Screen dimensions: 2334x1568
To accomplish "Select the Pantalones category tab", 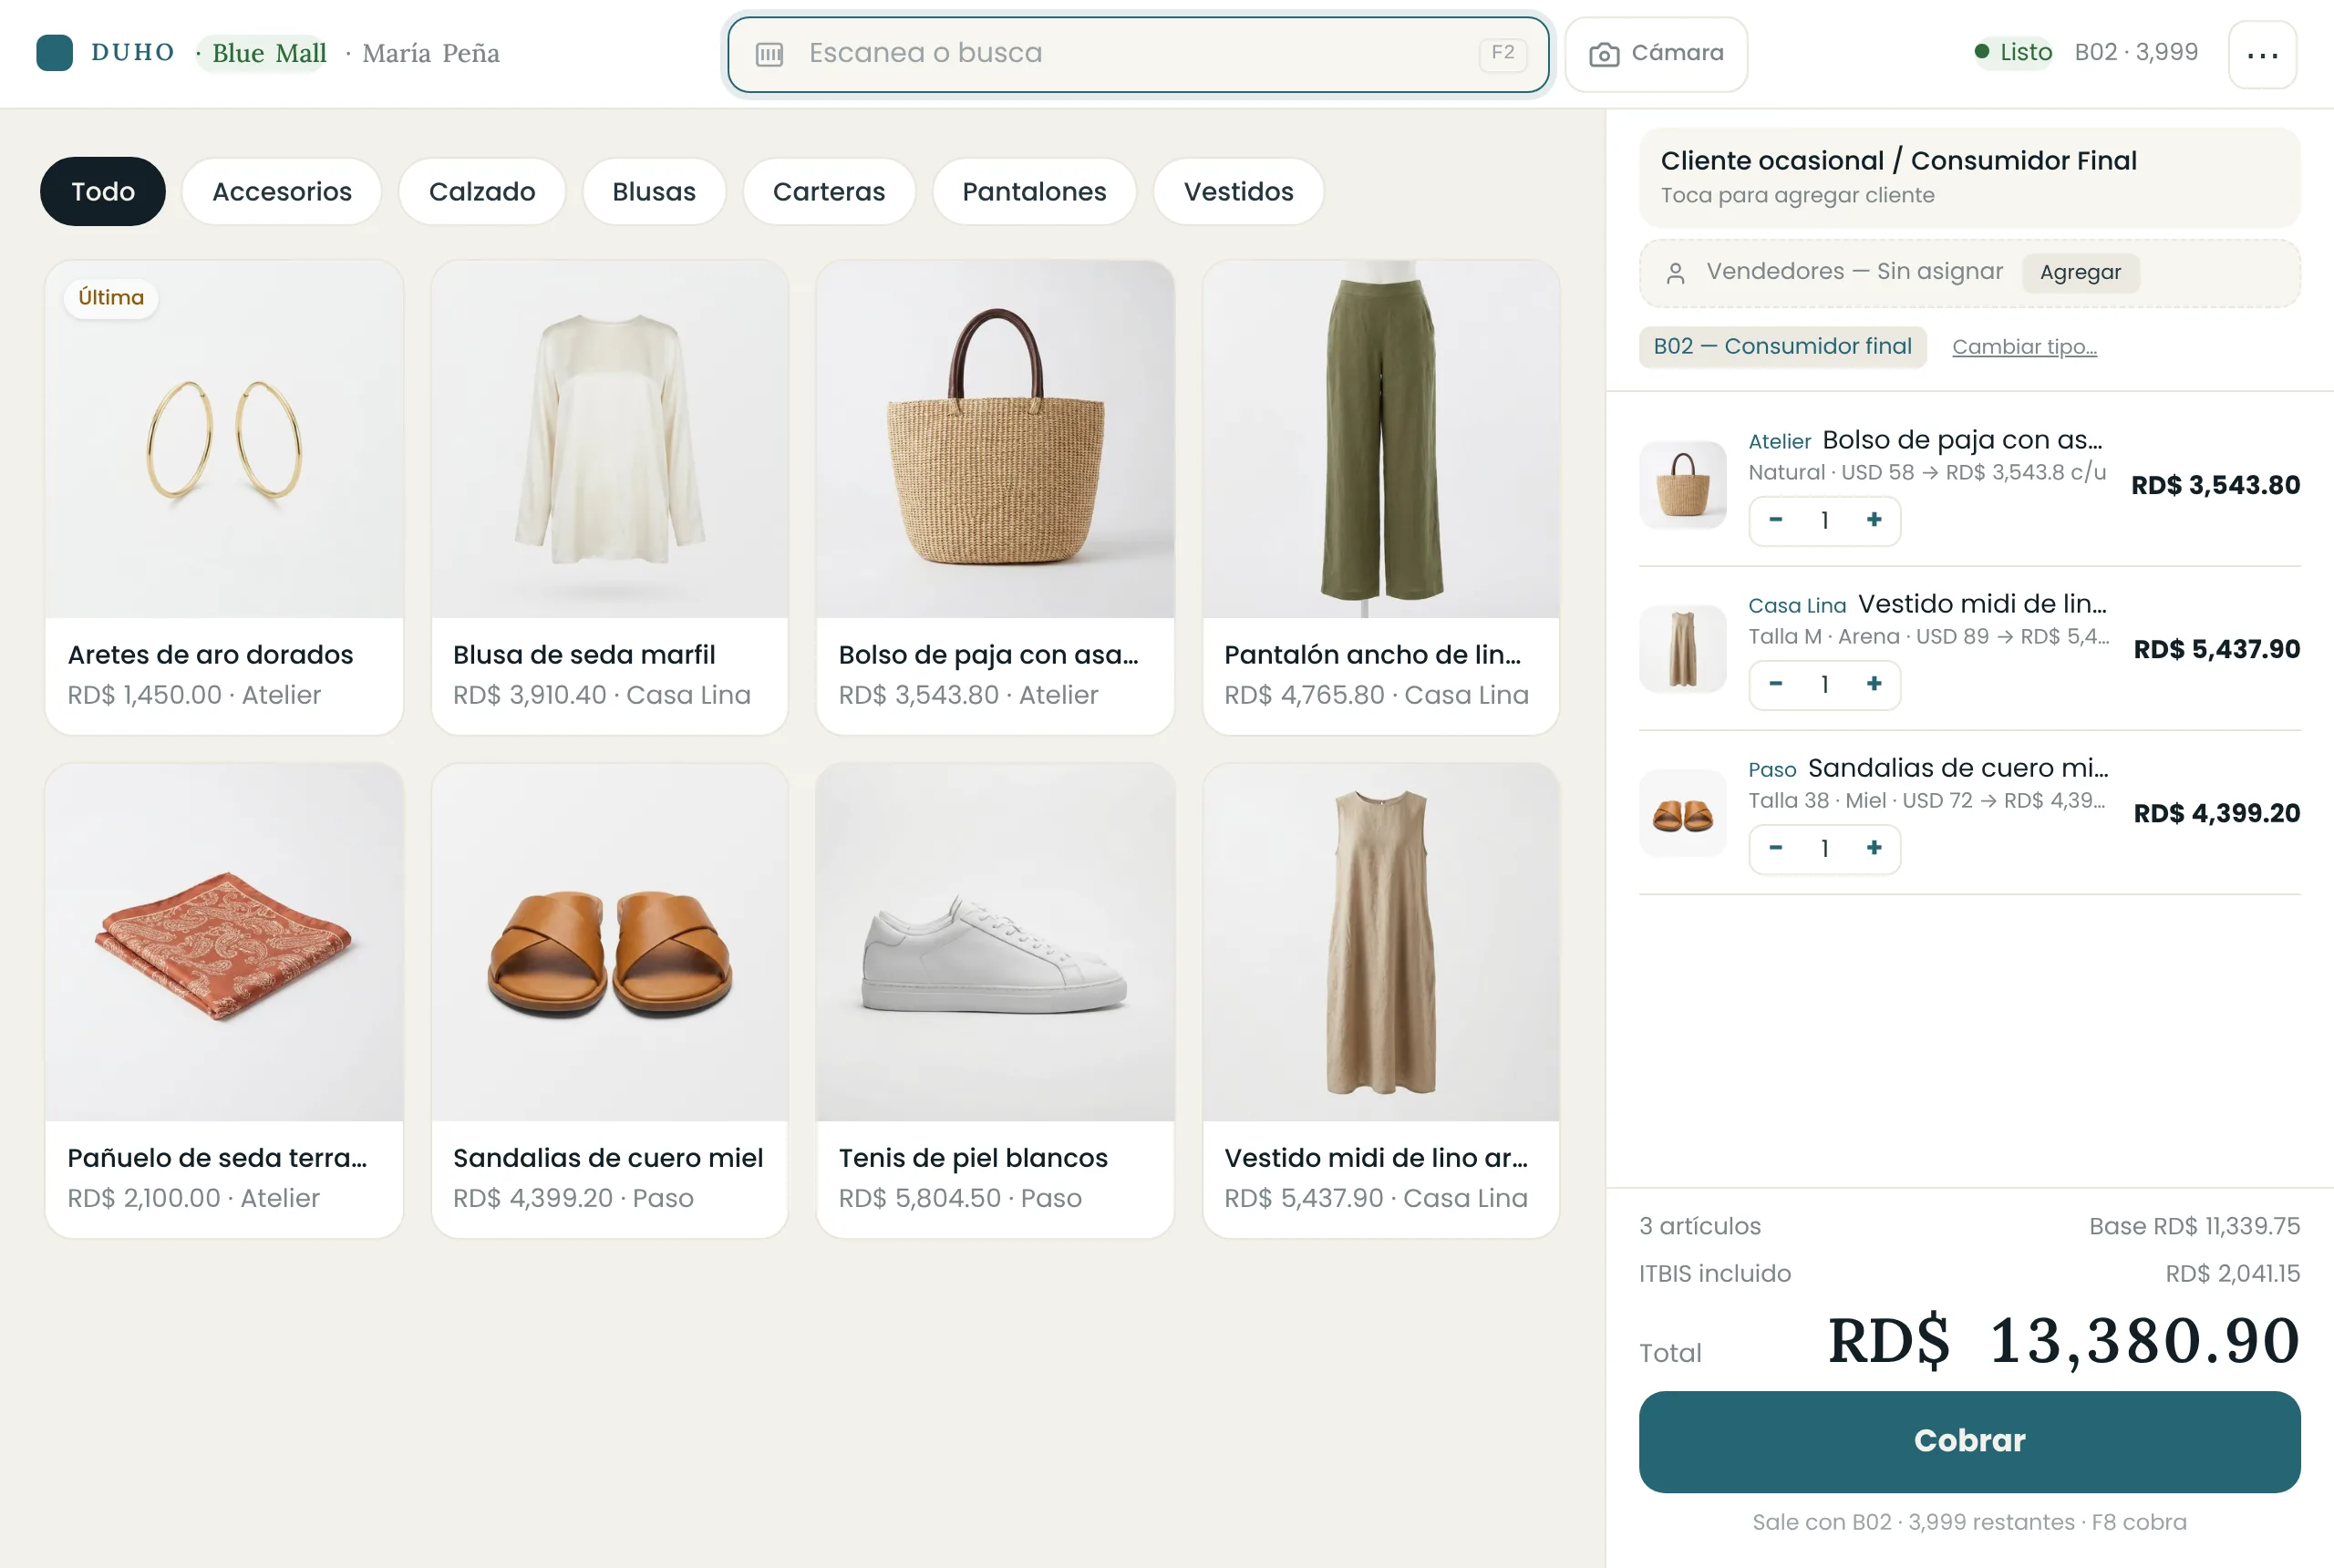I will click(1034, 191).
